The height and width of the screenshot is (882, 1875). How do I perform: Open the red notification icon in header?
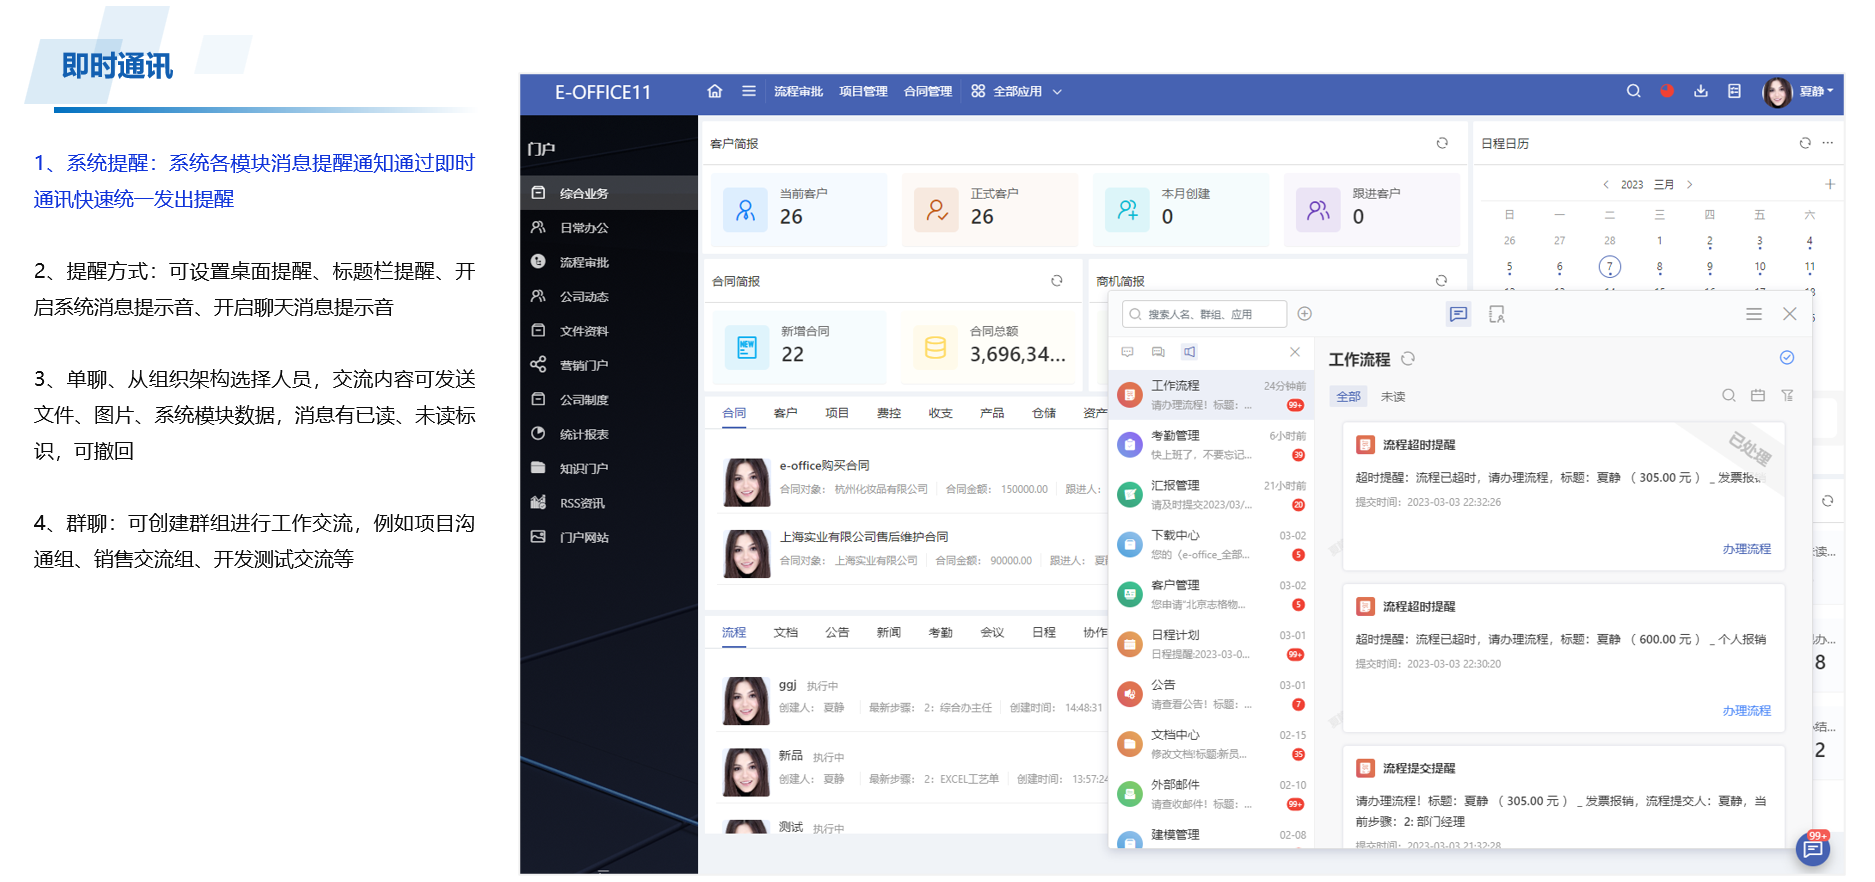1667,91
